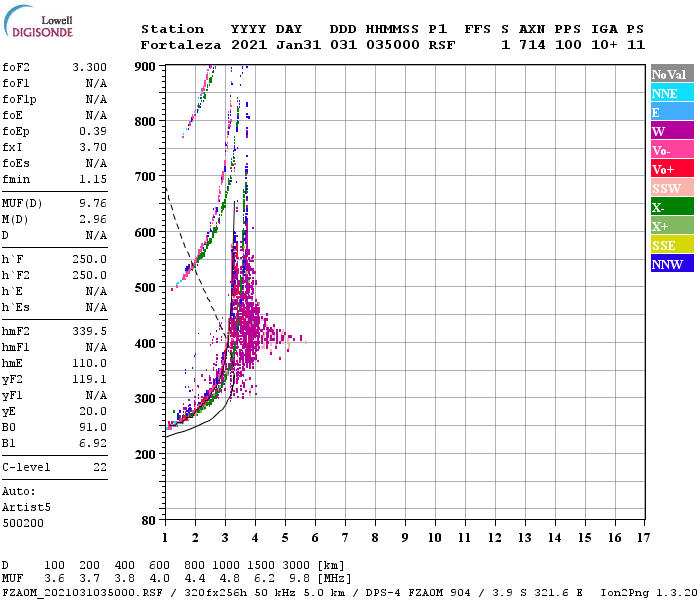Click the 80 km height axis label
The width and height of the screenshot is (700, 600).
pos(149,520)
